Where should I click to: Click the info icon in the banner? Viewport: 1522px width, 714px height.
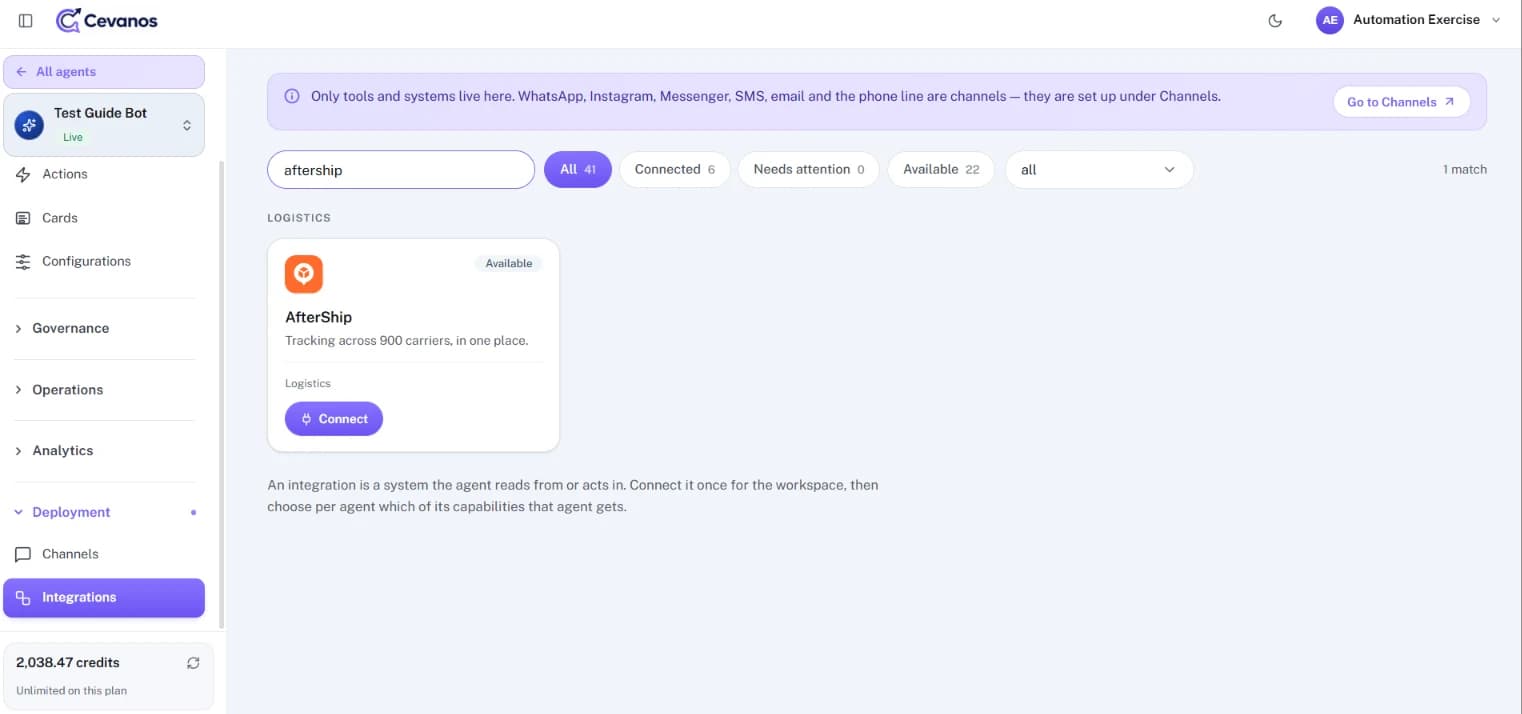292,97
